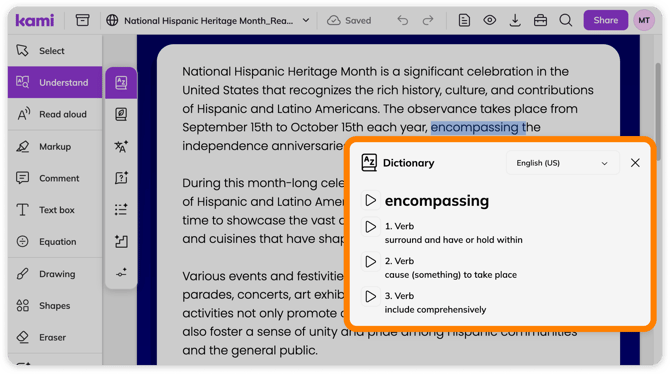
Task: Pick the Markup tool
Action: pos(55,146)
